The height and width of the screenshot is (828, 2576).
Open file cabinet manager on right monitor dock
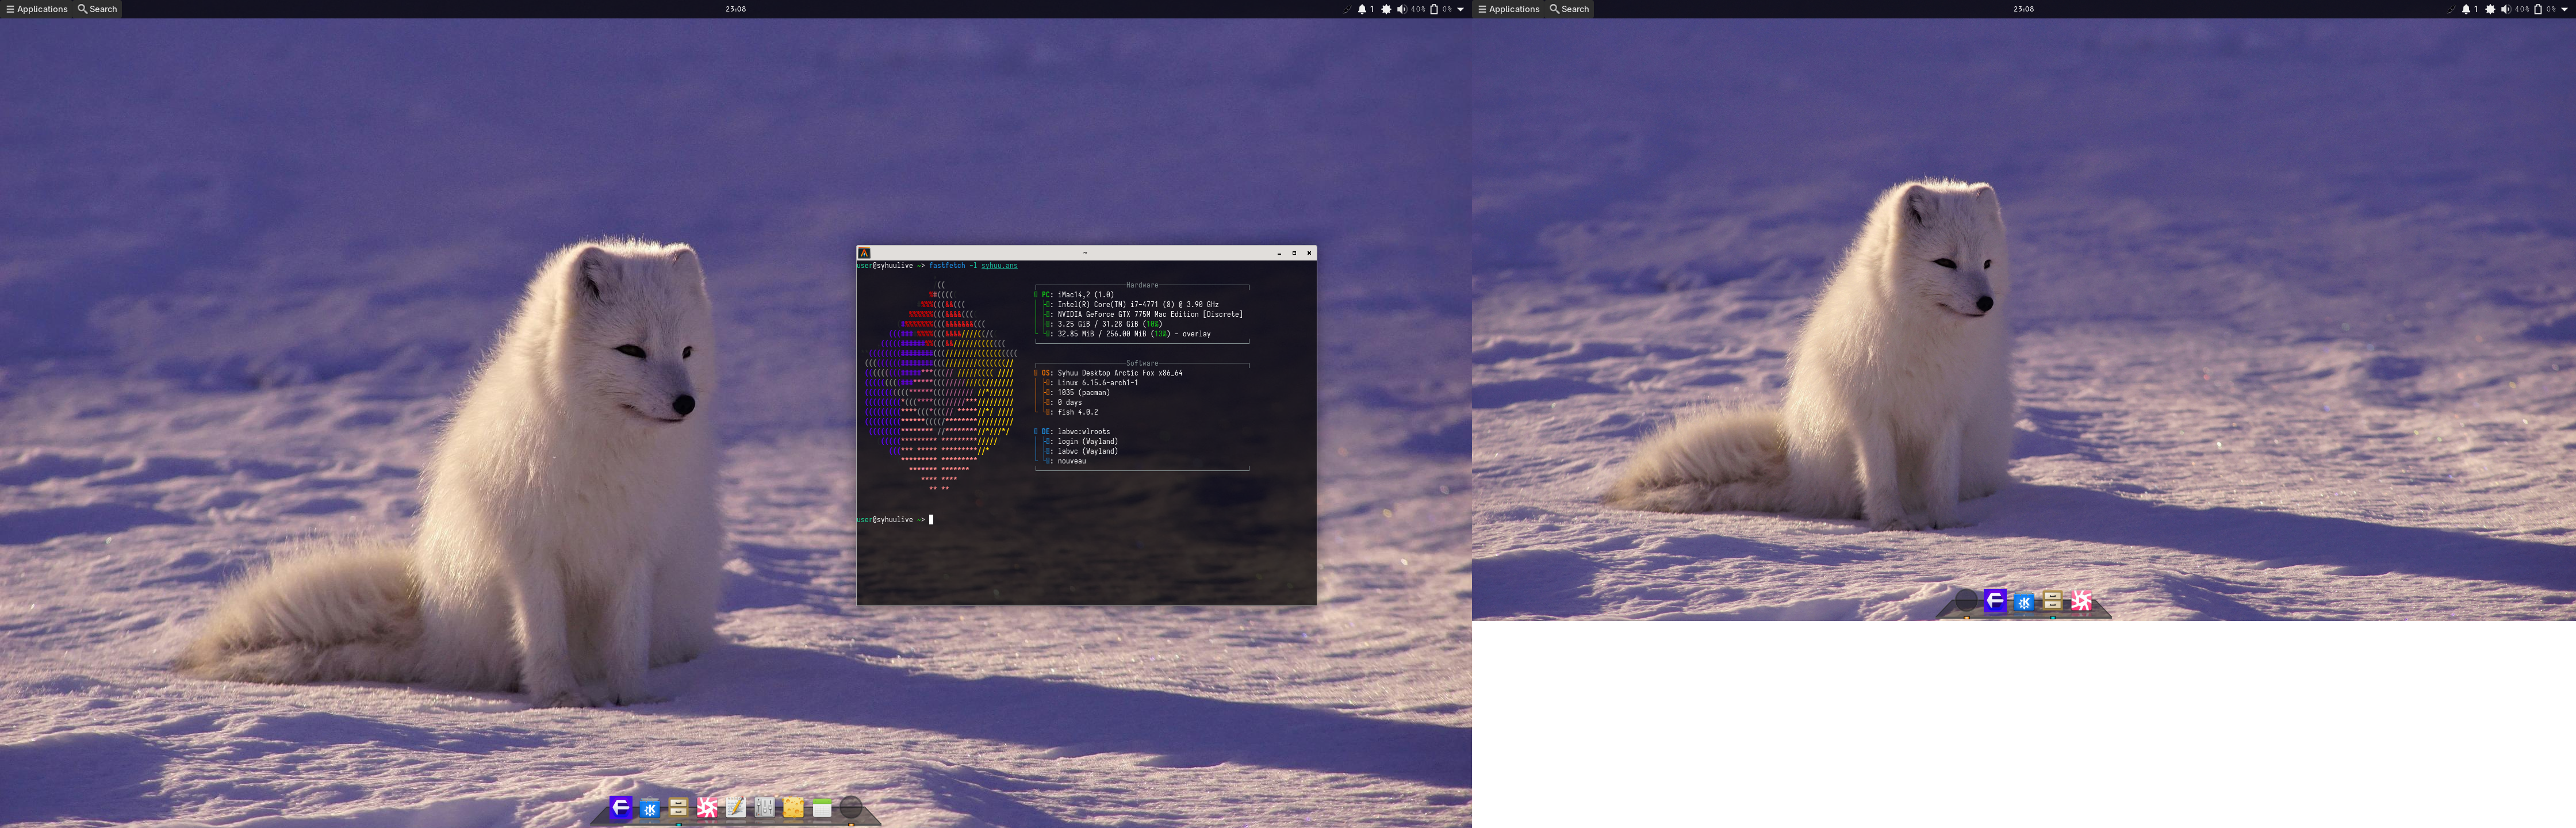2052,600
